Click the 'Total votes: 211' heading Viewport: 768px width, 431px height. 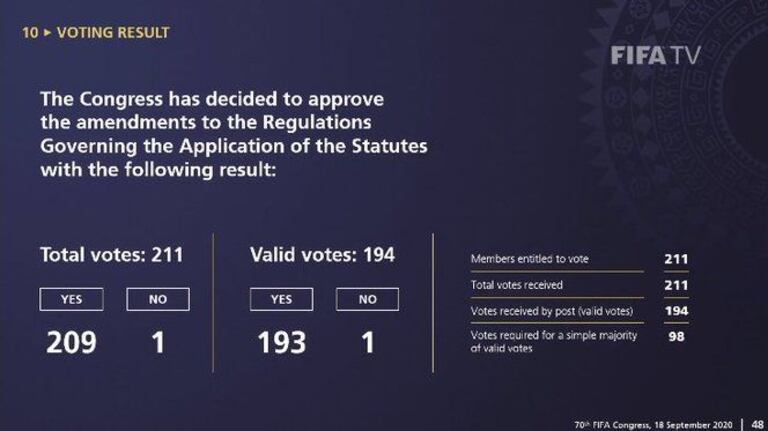(x=111, y=255)
